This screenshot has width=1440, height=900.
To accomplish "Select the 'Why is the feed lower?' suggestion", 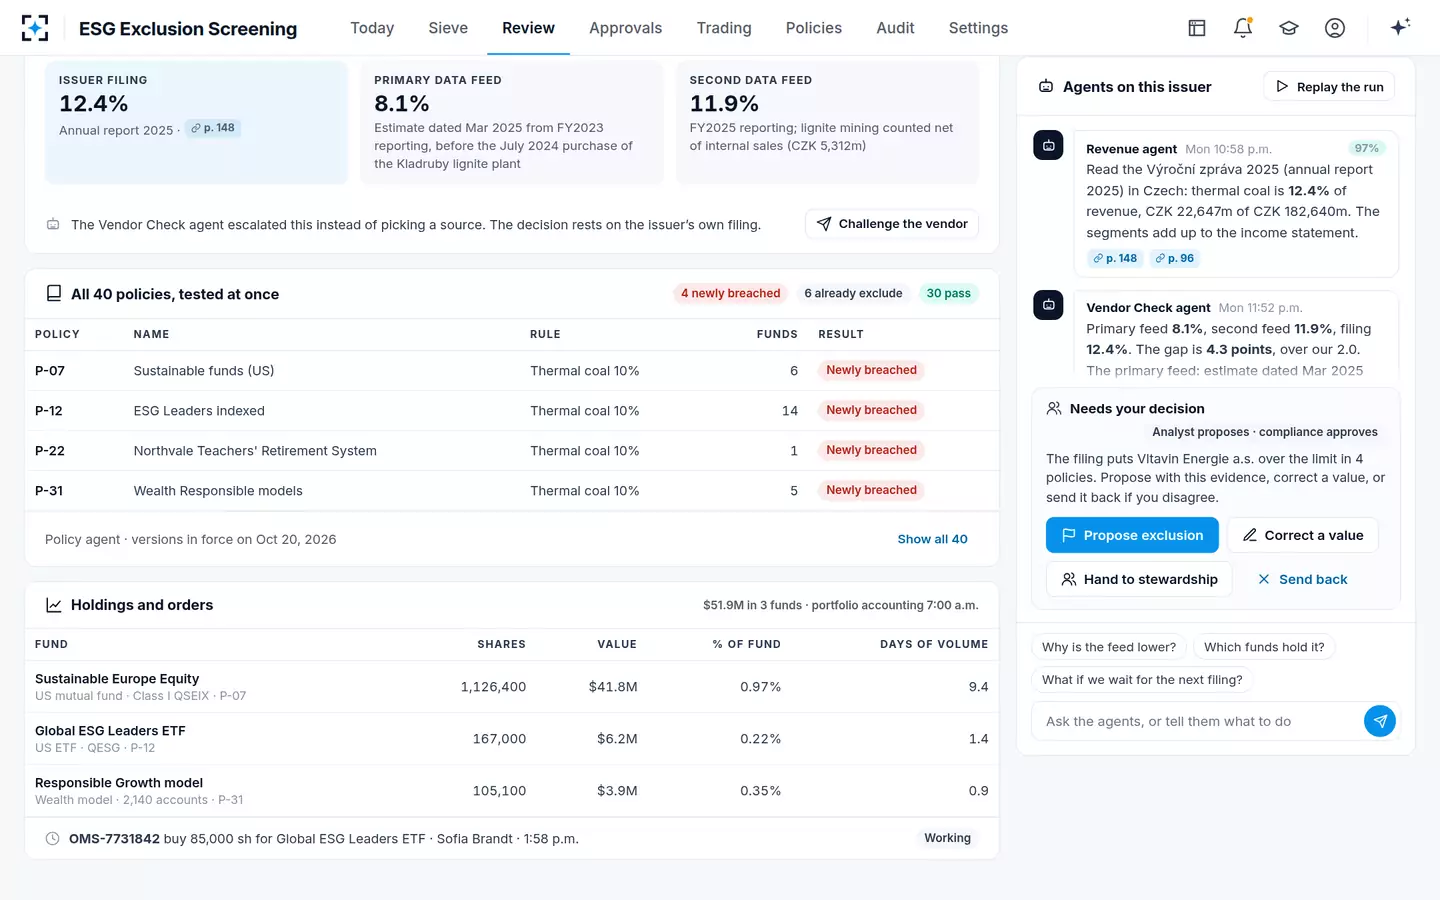I will [x=1109, y=647].
